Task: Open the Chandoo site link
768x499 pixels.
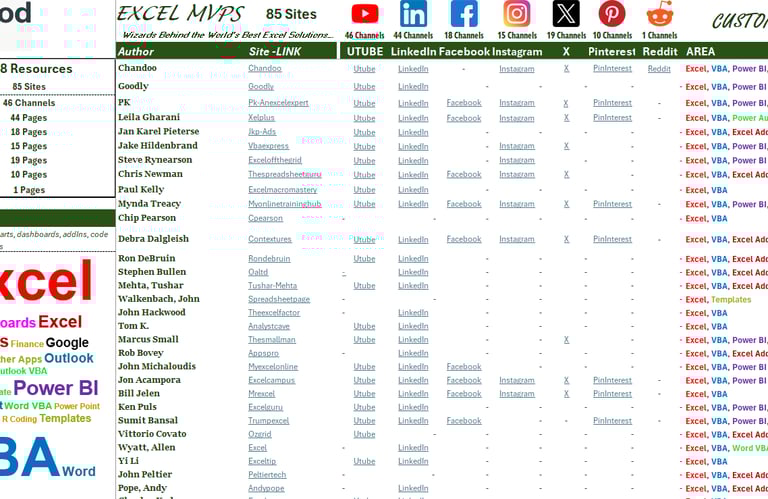Action: (x=264, y=68)
